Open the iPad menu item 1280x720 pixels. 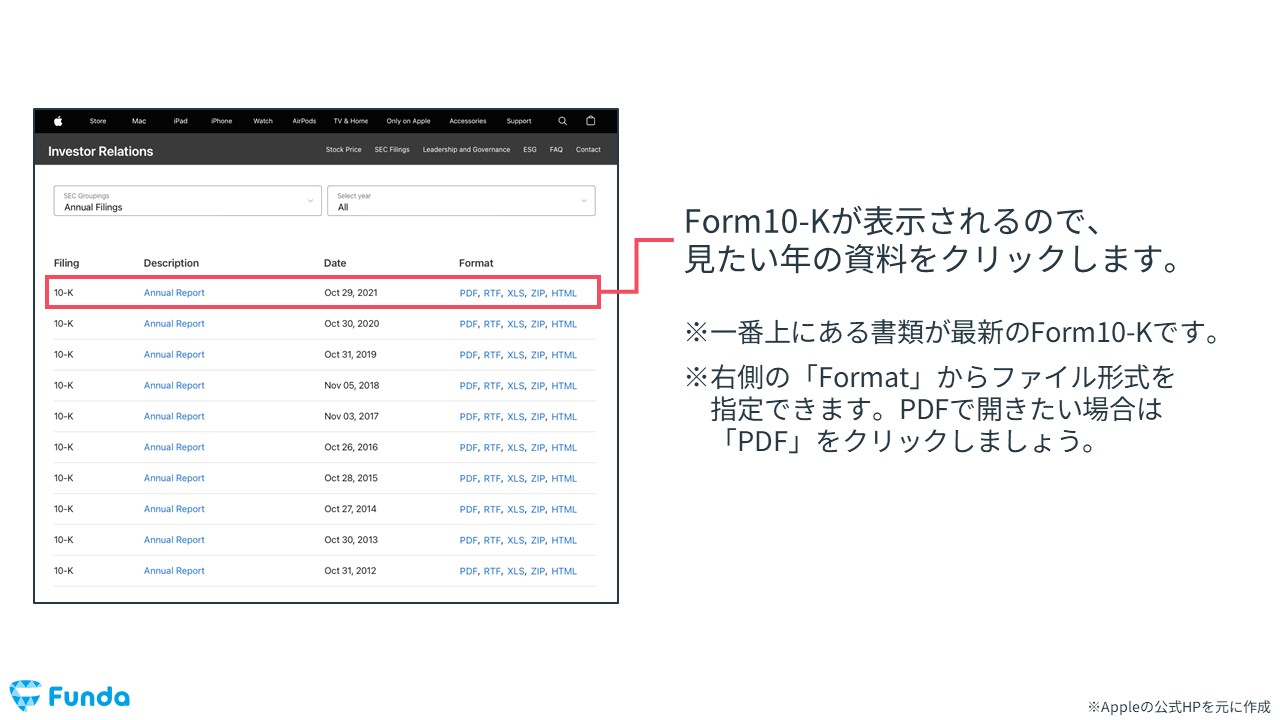[180, 121]
